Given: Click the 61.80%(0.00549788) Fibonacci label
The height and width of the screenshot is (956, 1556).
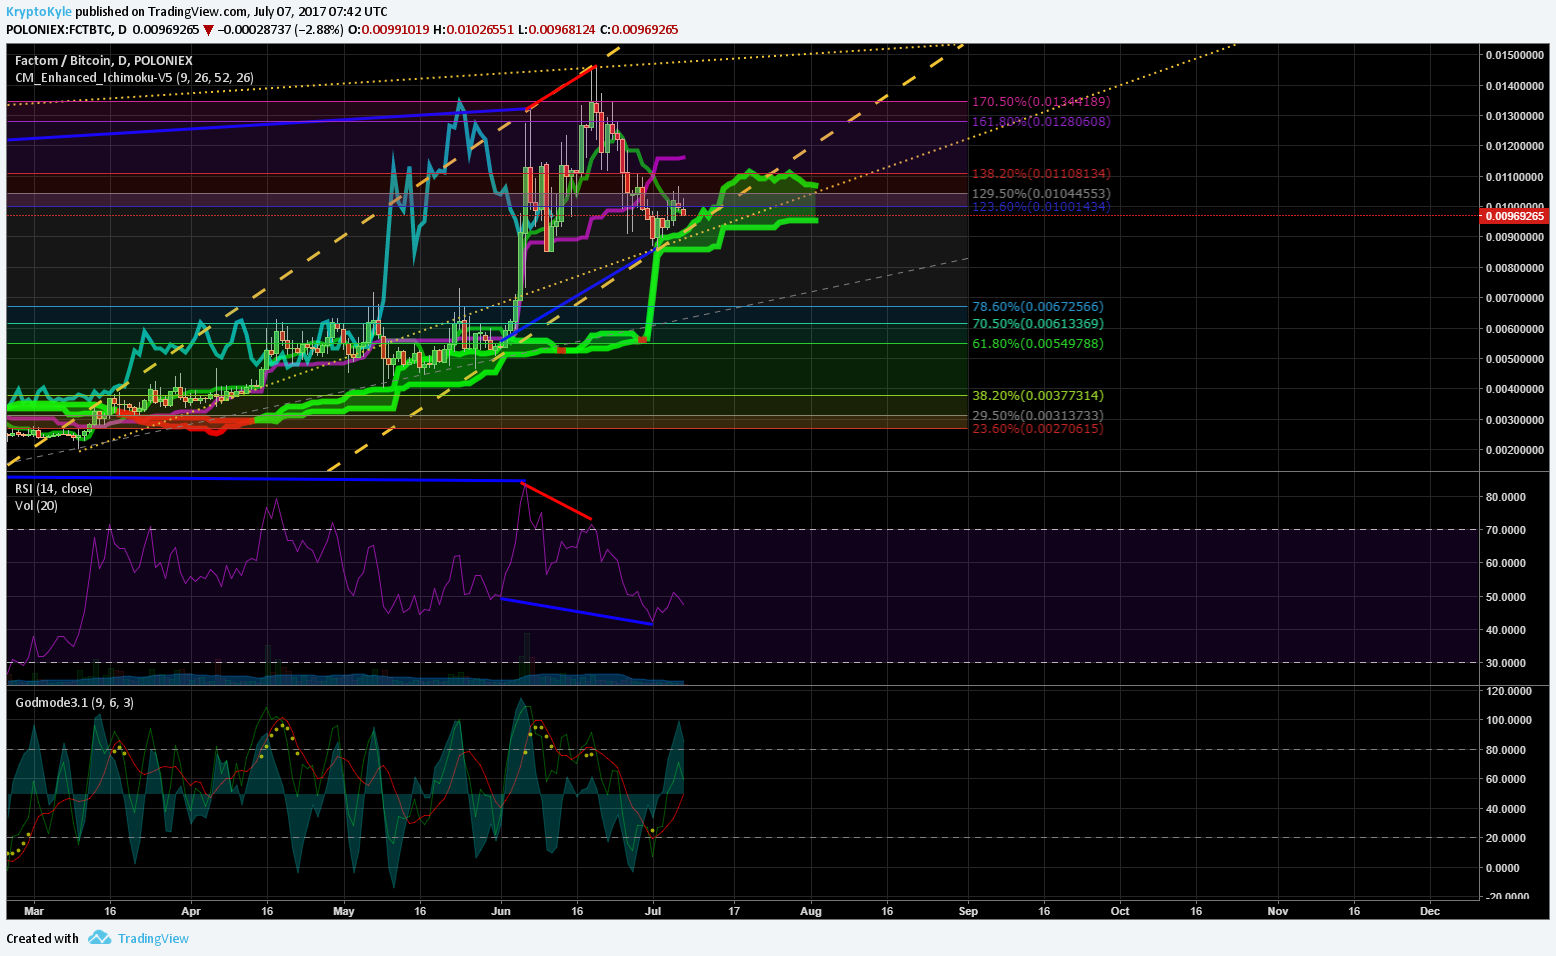Looking at the screenshot, I should click(1038, 344).
